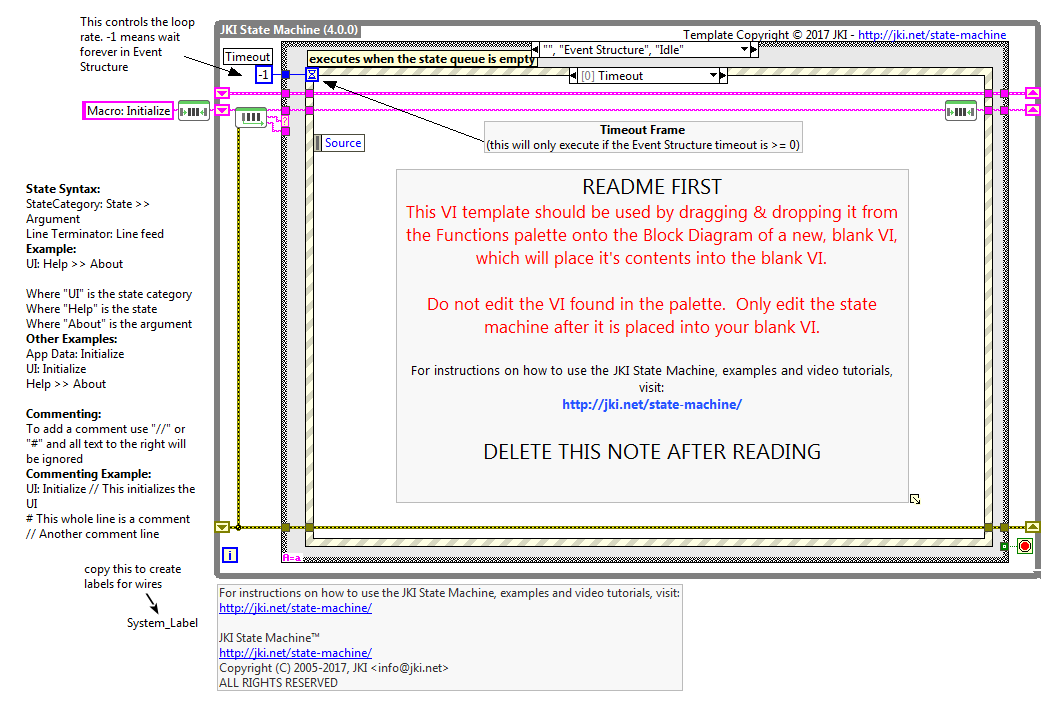Screen dimensions: 1064x712
Task: Click the Source event data node
Action: coord(339,143)
